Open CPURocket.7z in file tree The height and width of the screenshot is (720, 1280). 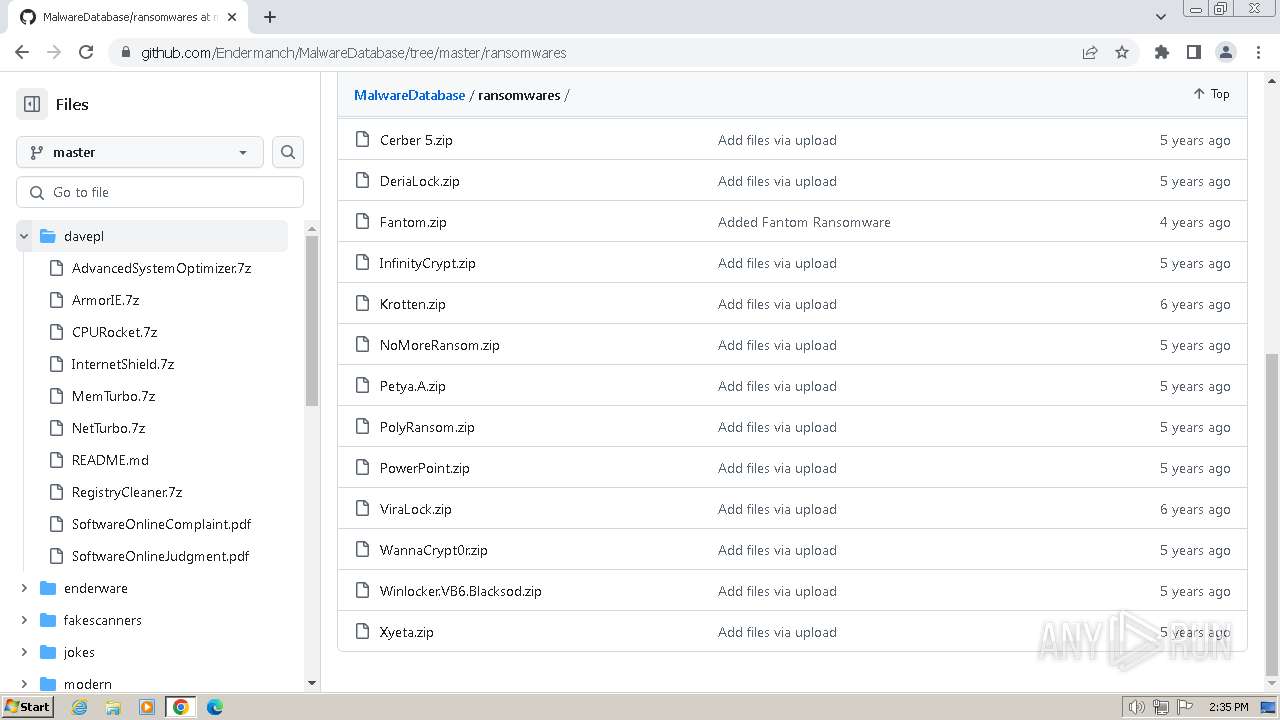pyautogui.click(x=114, y=332)
